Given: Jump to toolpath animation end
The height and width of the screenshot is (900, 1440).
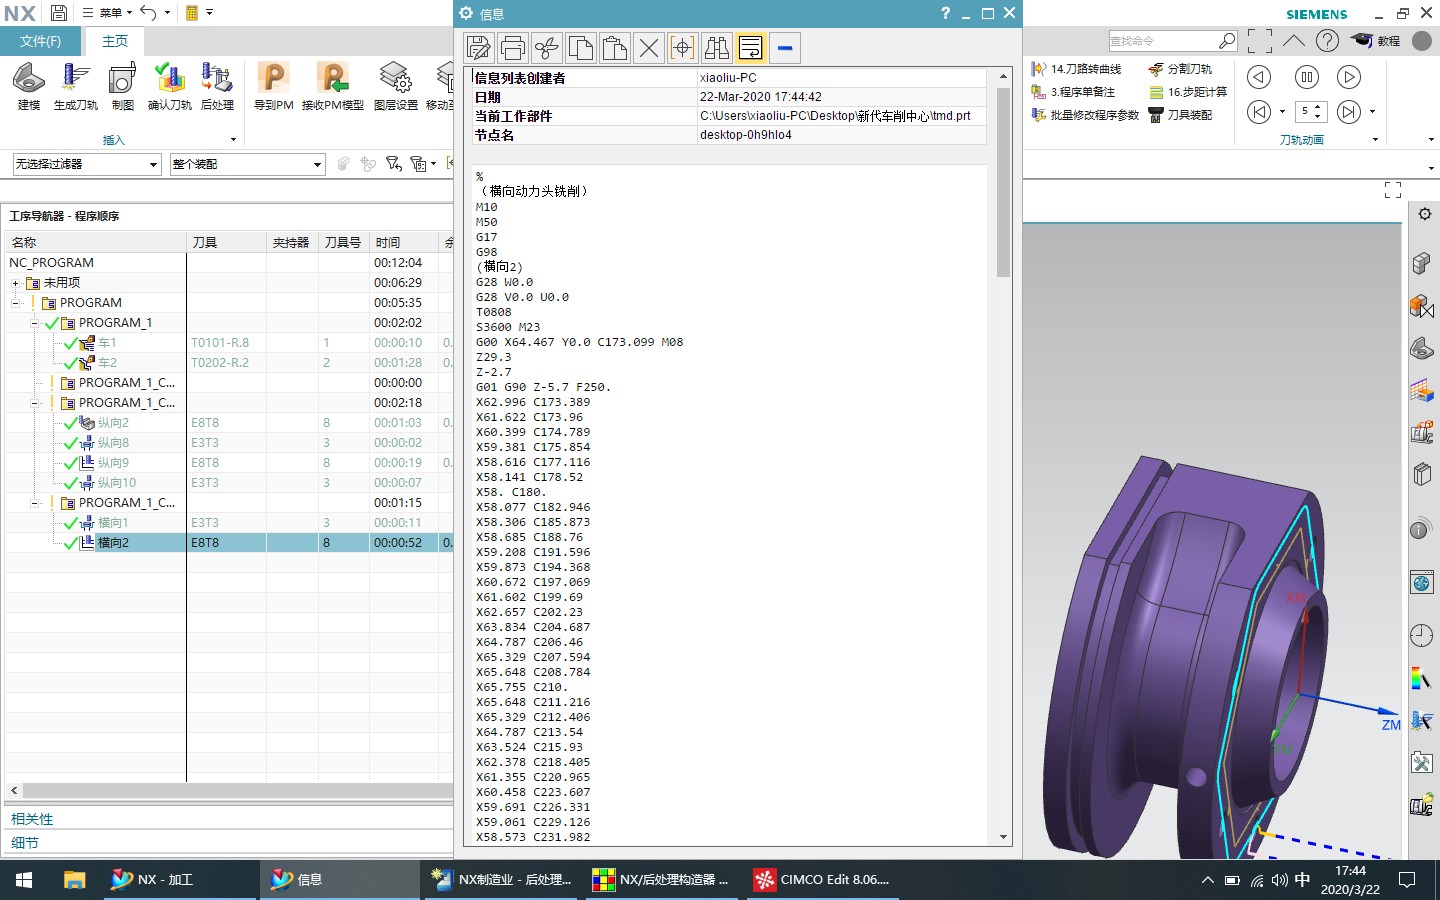Looking at the screenshot, I should (1349, 111).
